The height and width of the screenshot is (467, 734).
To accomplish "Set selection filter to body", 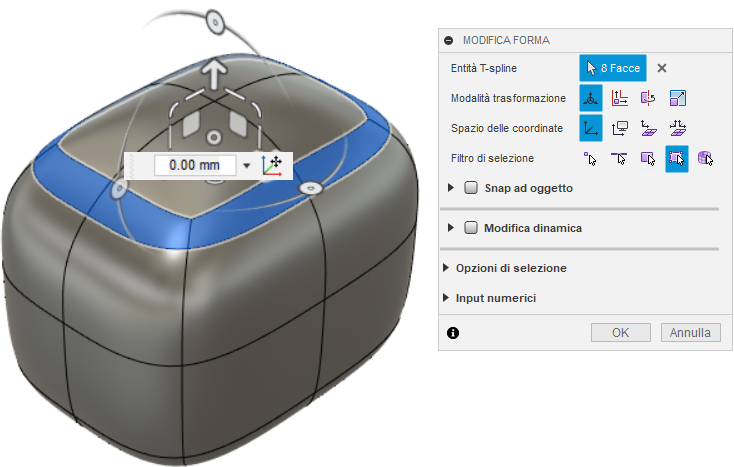I will (705, 158).
